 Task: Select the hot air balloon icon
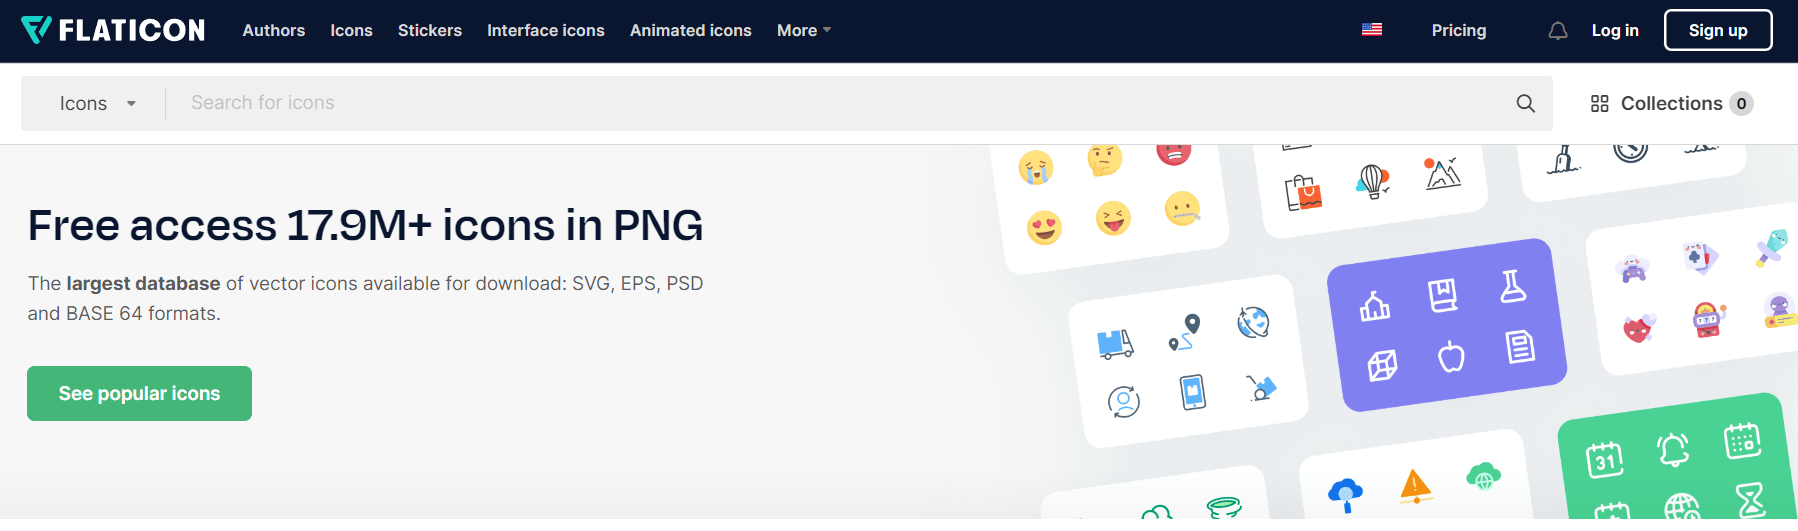coord(1373,181)
